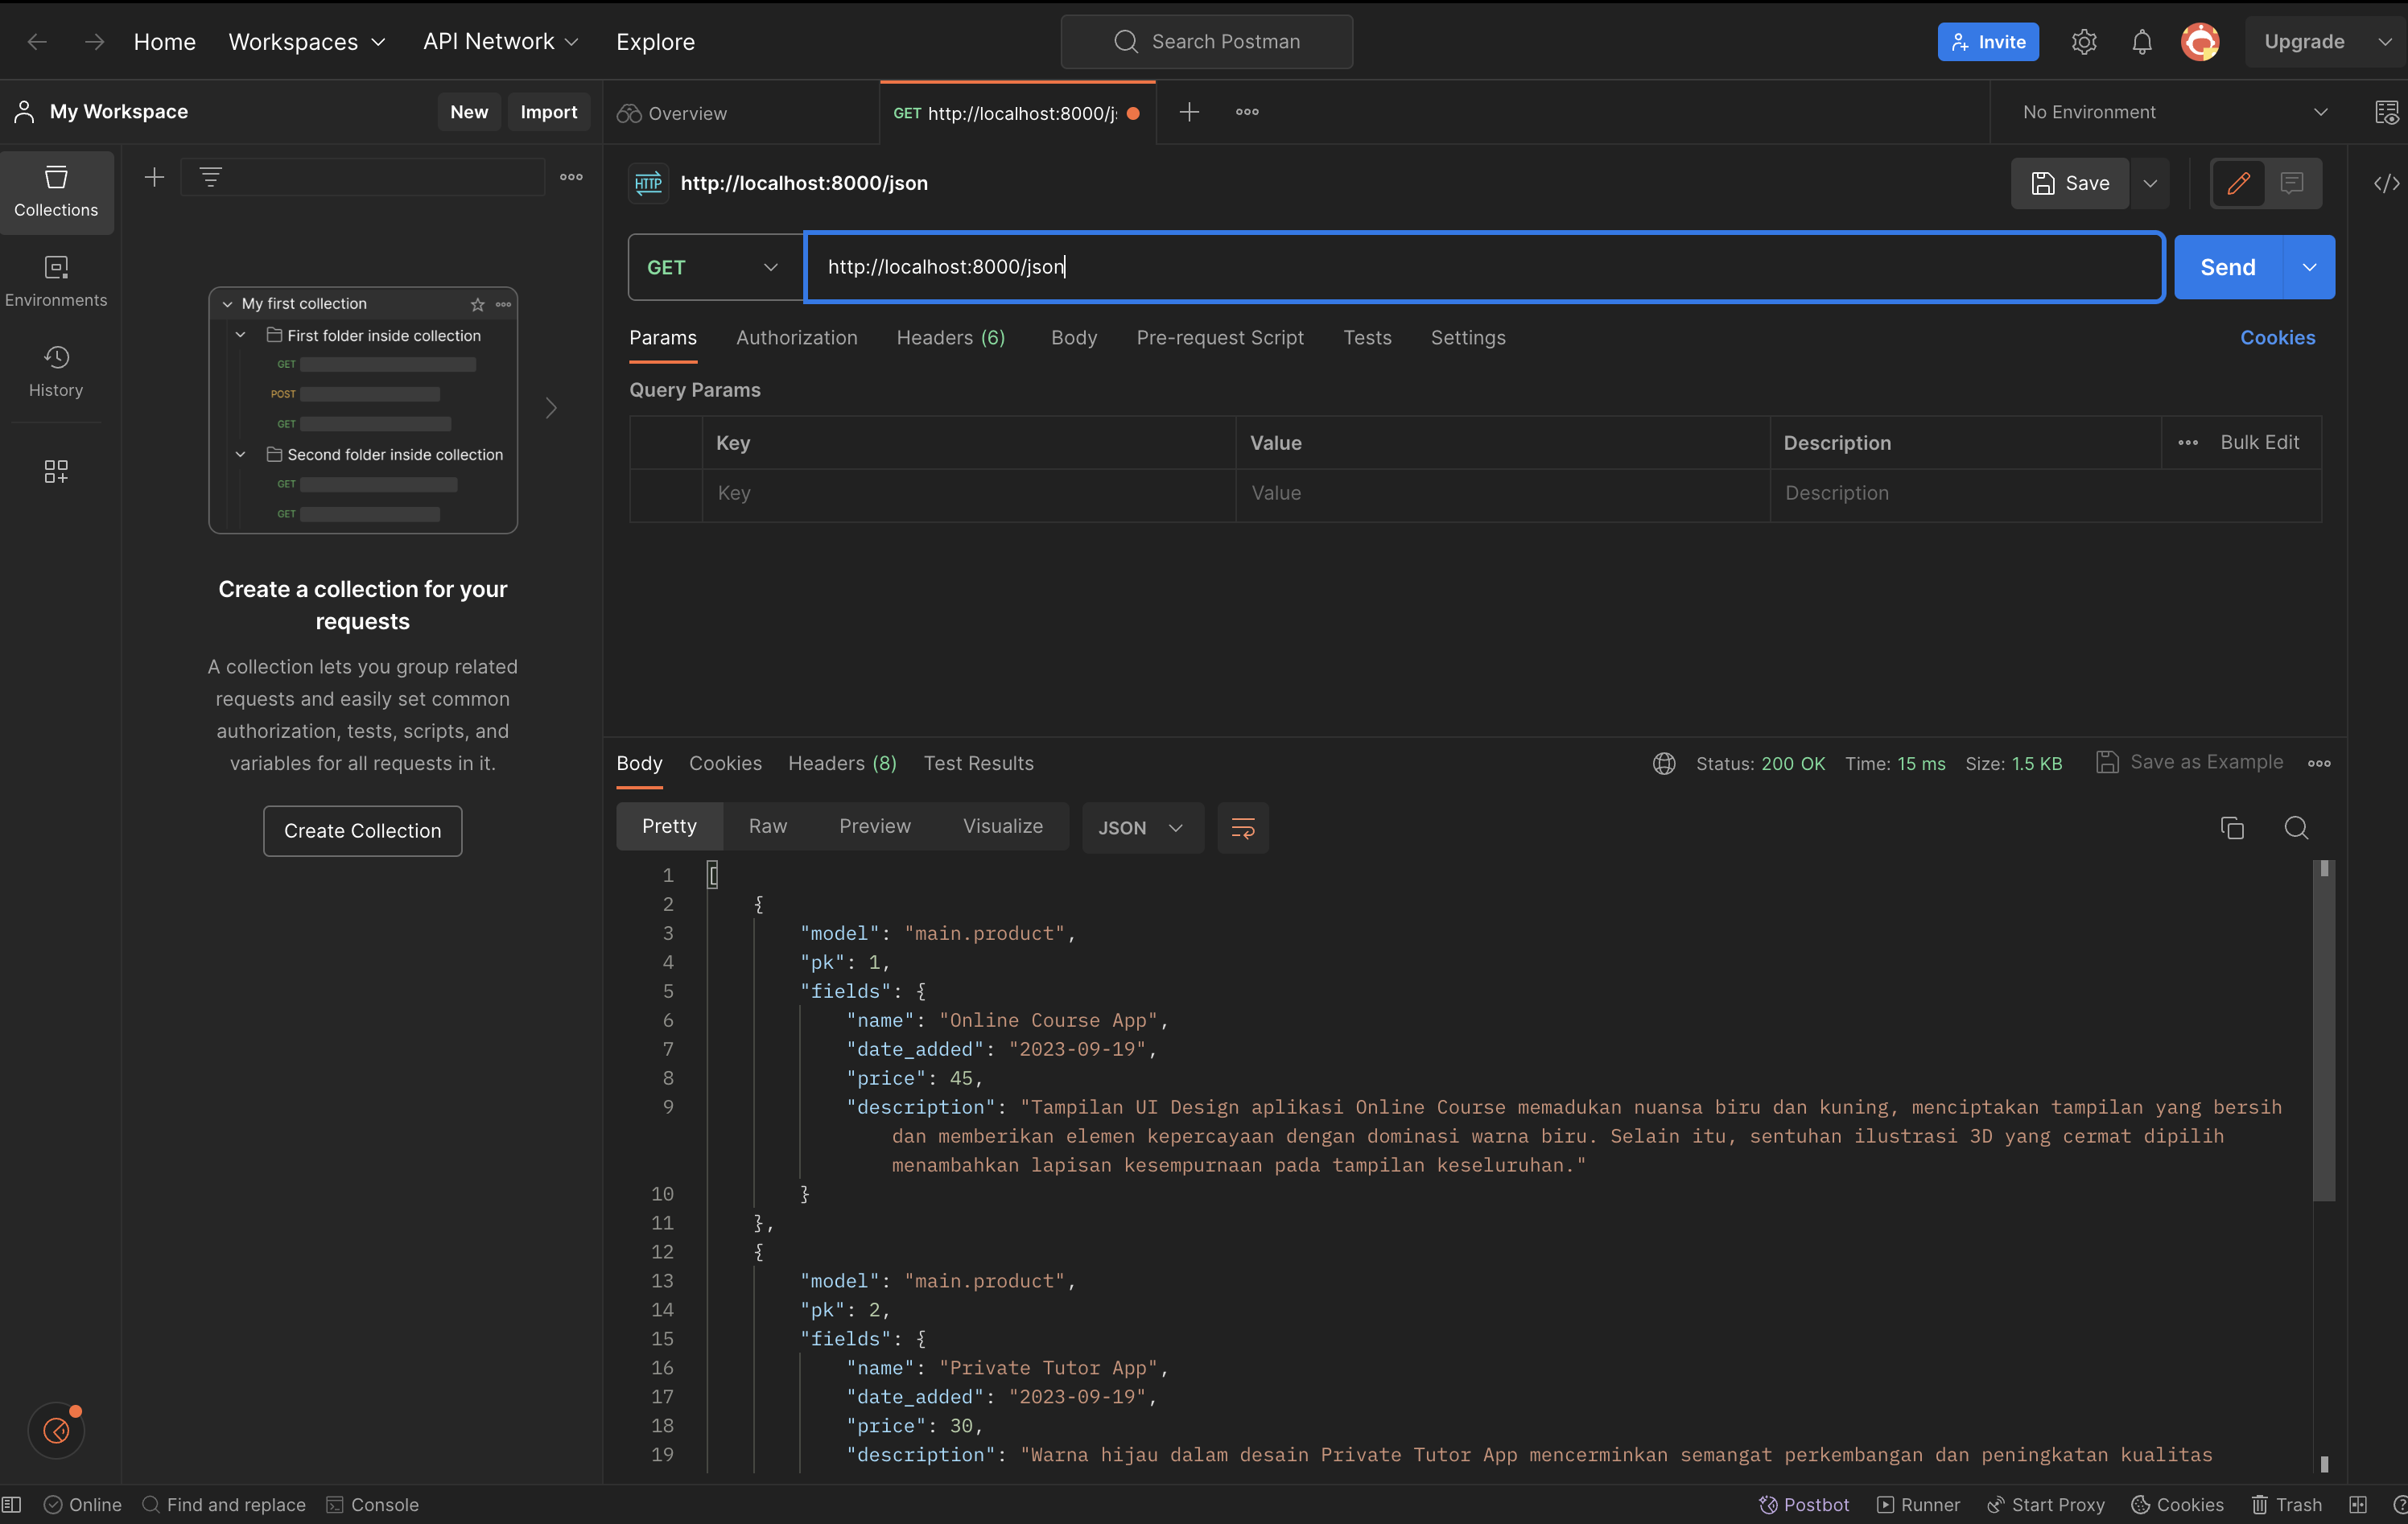Open the GET method dropdown

(714, 267)
